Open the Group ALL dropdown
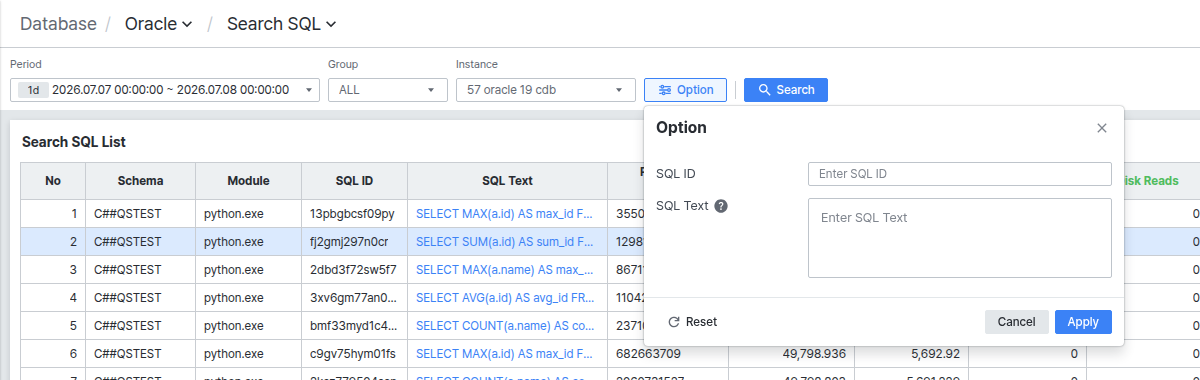This screenshot has width=1200, height=380. pyautogui.click(x=388, y=90)
